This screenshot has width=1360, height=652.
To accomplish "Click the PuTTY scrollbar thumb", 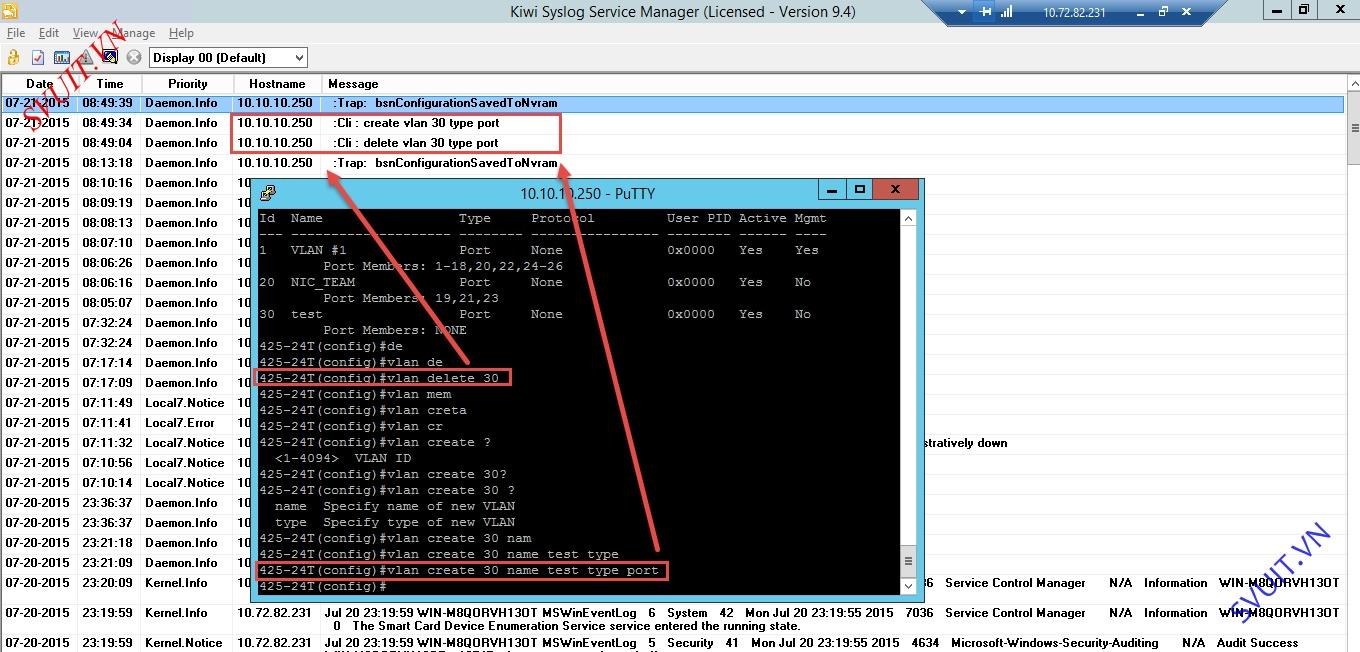I will 908,562.
